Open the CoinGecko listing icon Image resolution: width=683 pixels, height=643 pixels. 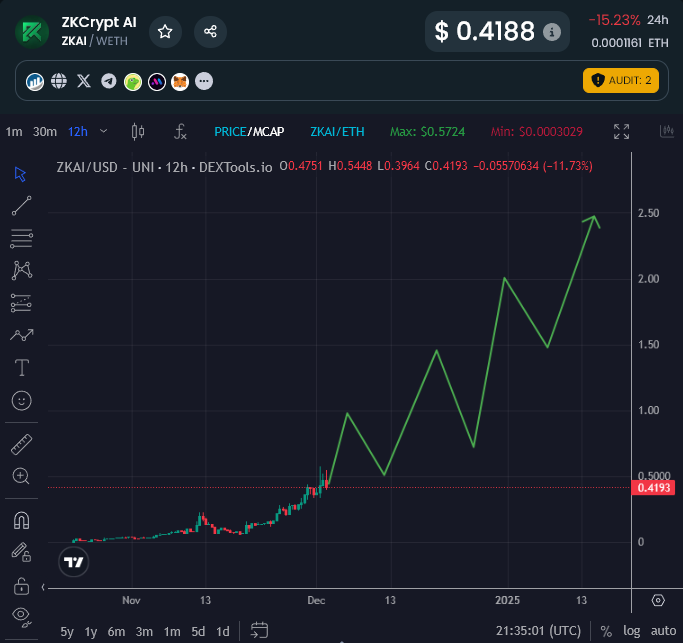point(133,81)
